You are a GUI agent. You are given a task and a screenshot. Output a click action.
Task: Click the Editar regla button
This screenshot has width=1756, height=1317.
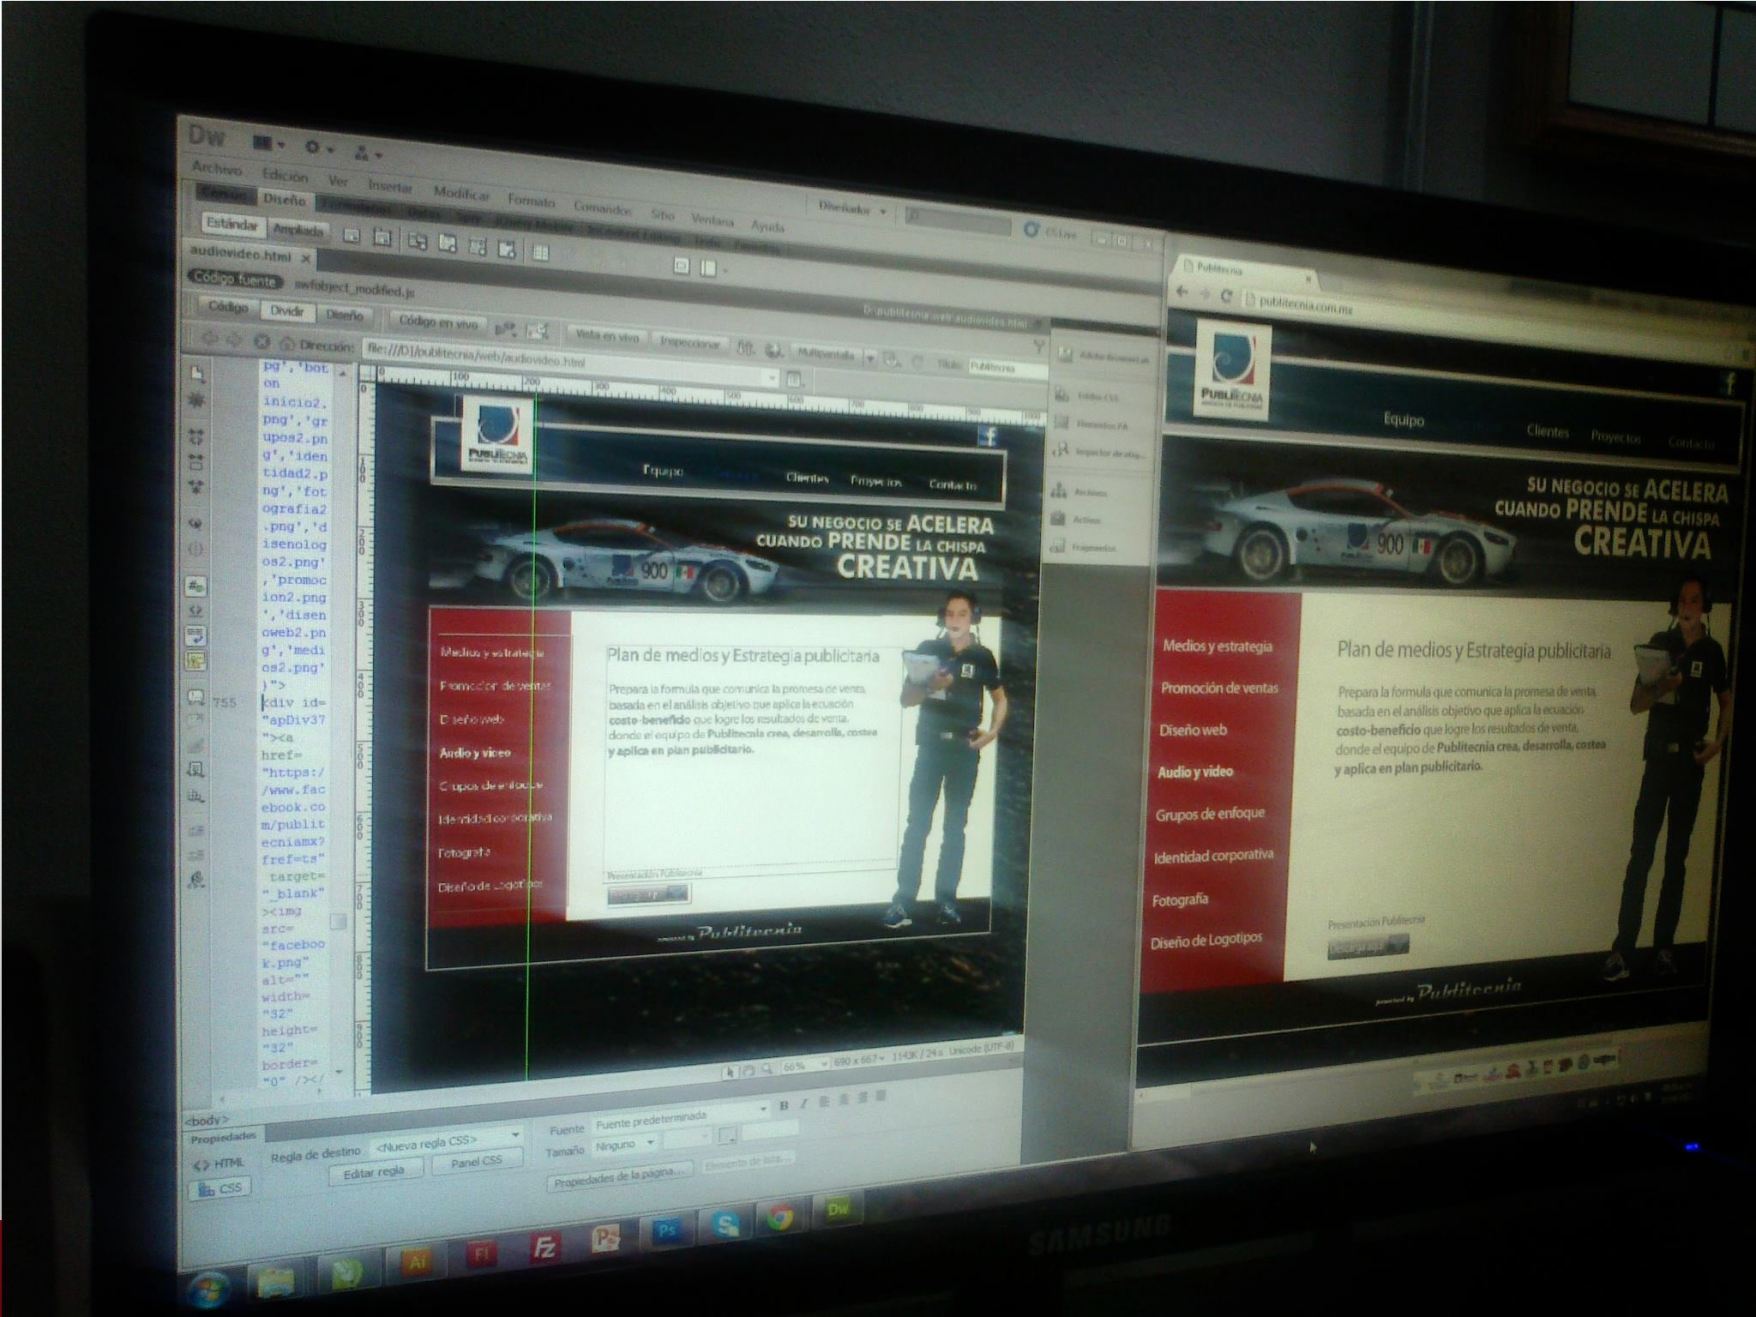pos(375,1172)
